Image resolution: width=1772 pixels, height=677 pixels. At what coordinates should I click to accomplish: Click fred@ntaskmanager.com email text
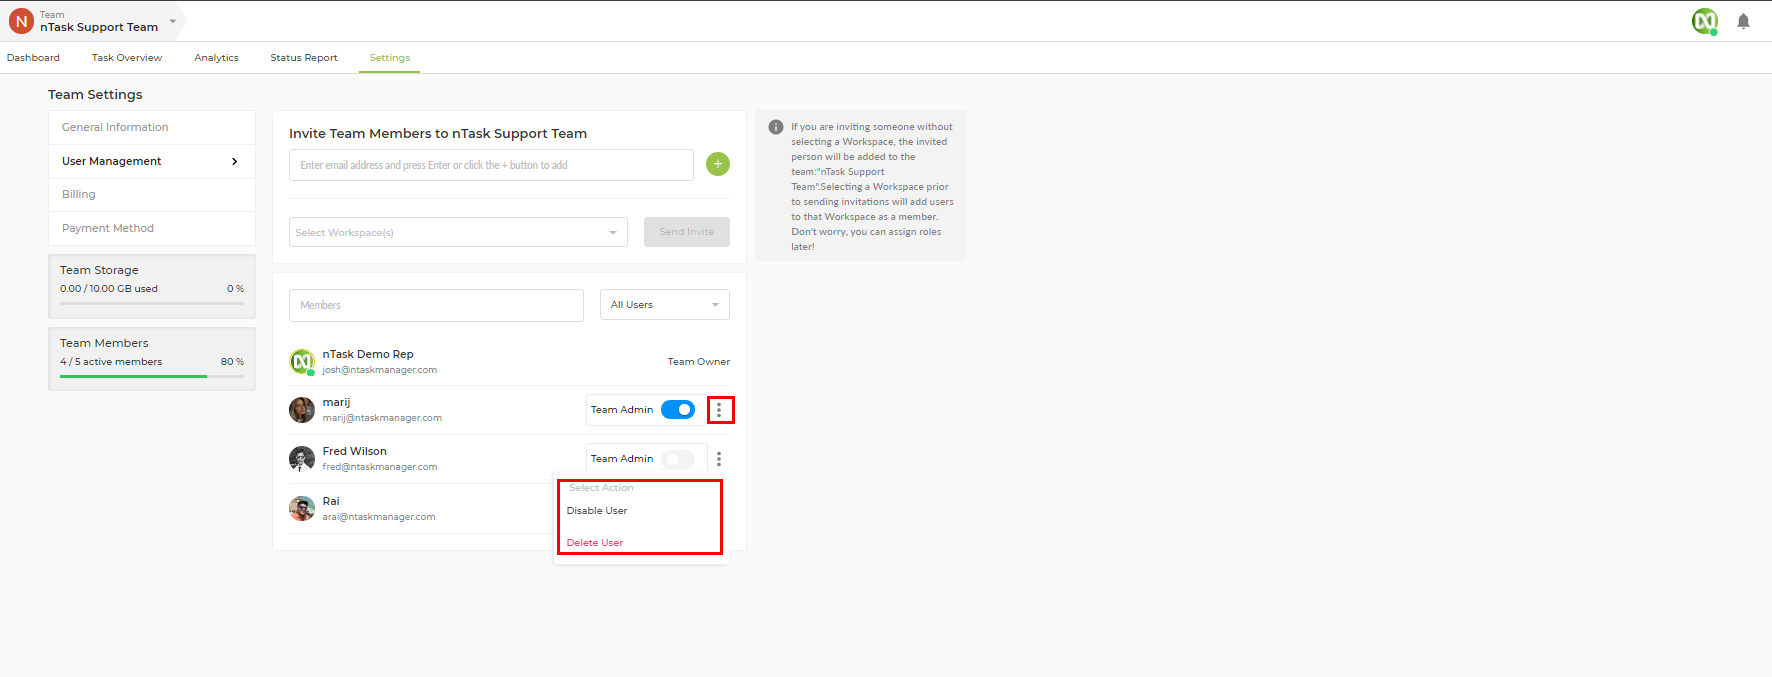point(380,467)
